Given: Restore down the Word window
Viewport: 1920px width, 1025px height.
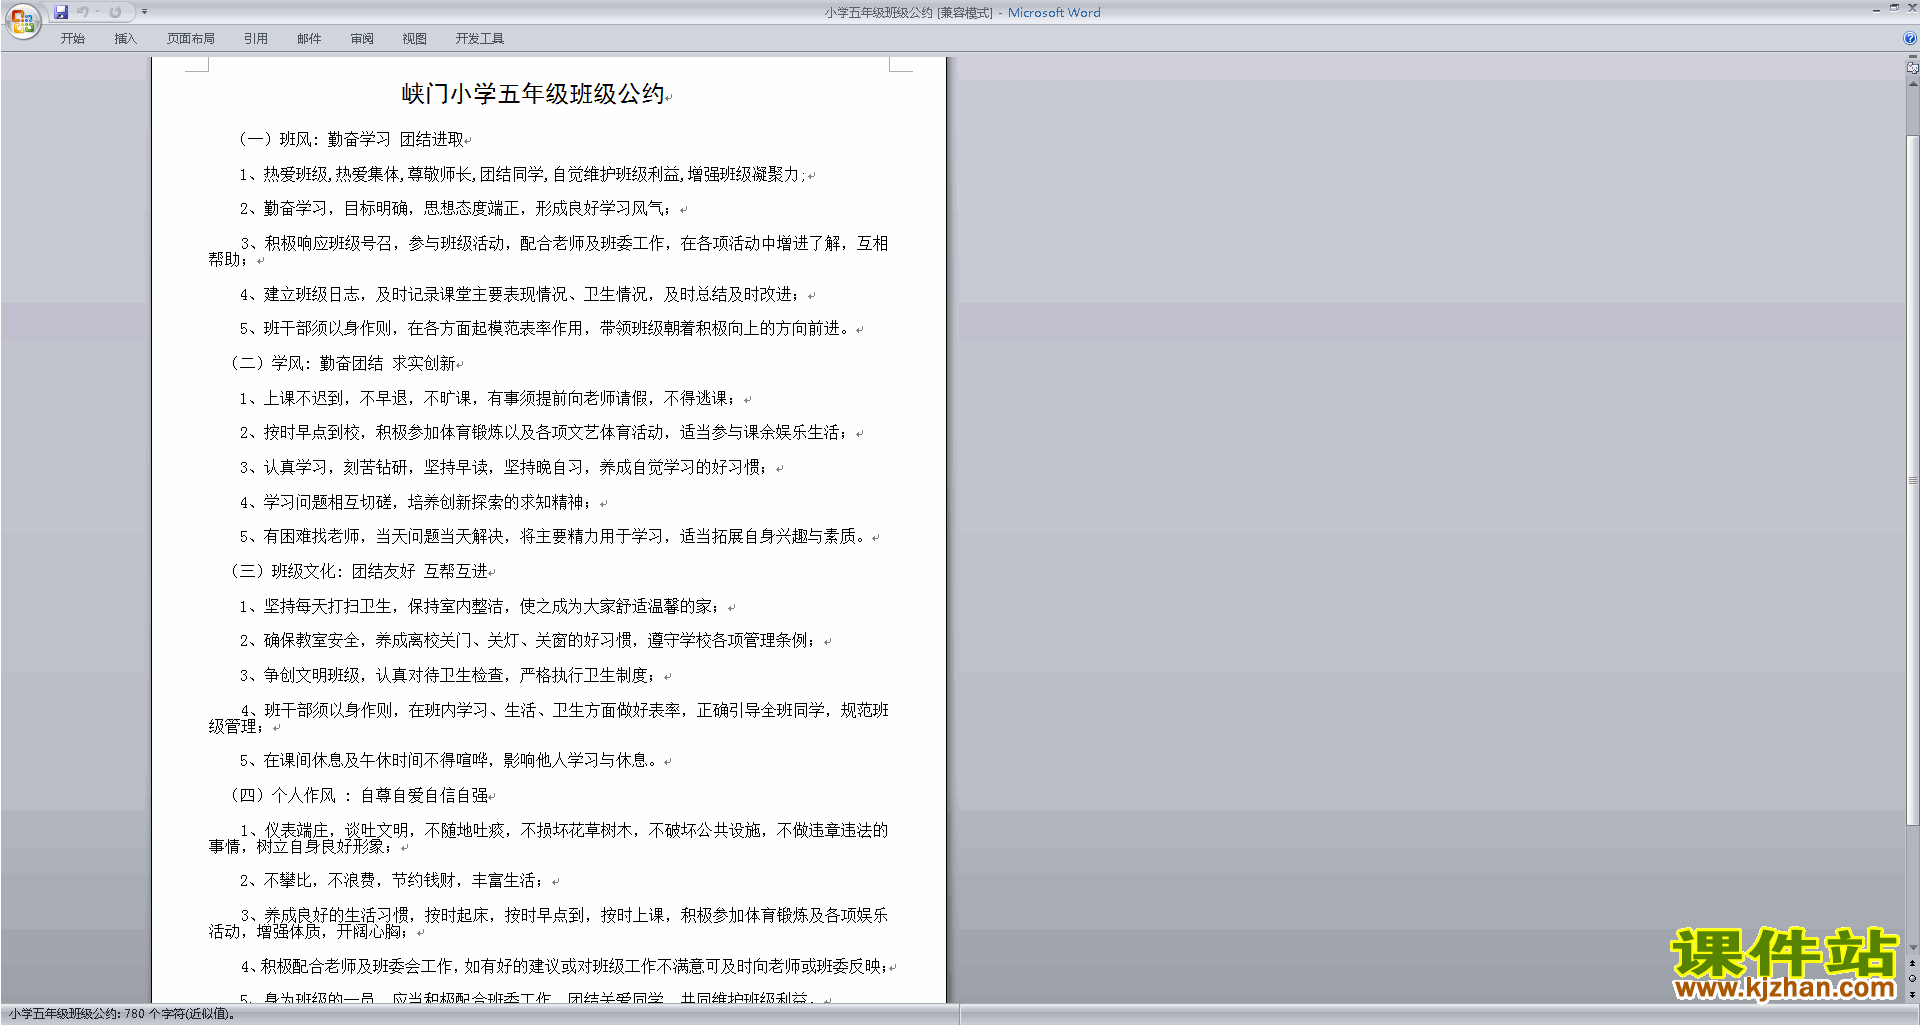Looking at the screenshot, I should coord(1894,8).
